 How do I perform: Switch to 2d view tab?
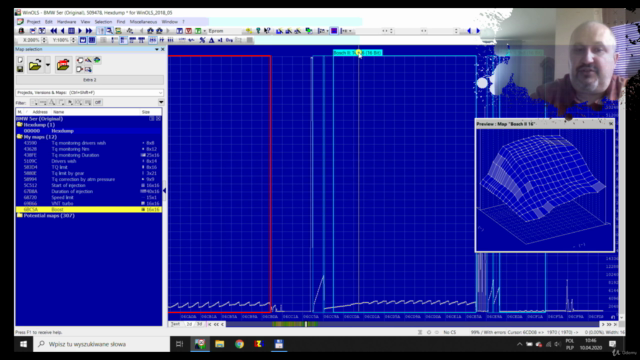tap(189, 324)
